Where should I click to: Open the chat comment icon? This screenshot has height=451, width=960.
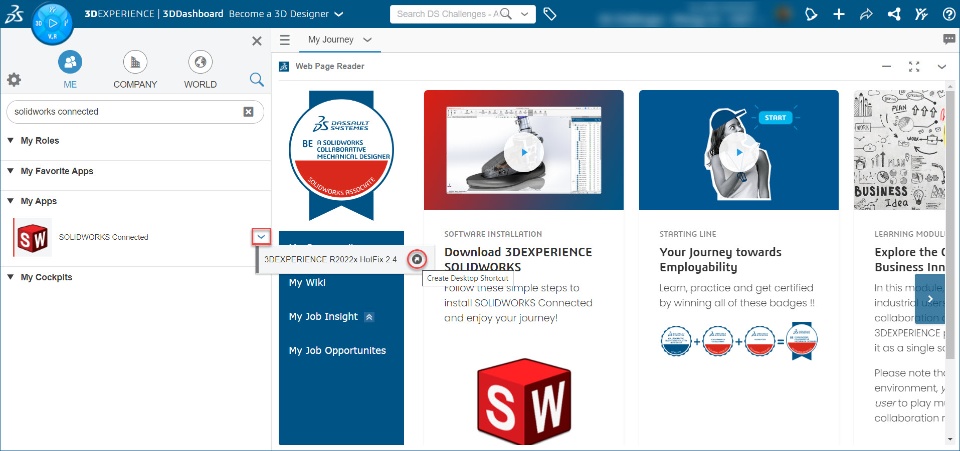coord(950,40)
